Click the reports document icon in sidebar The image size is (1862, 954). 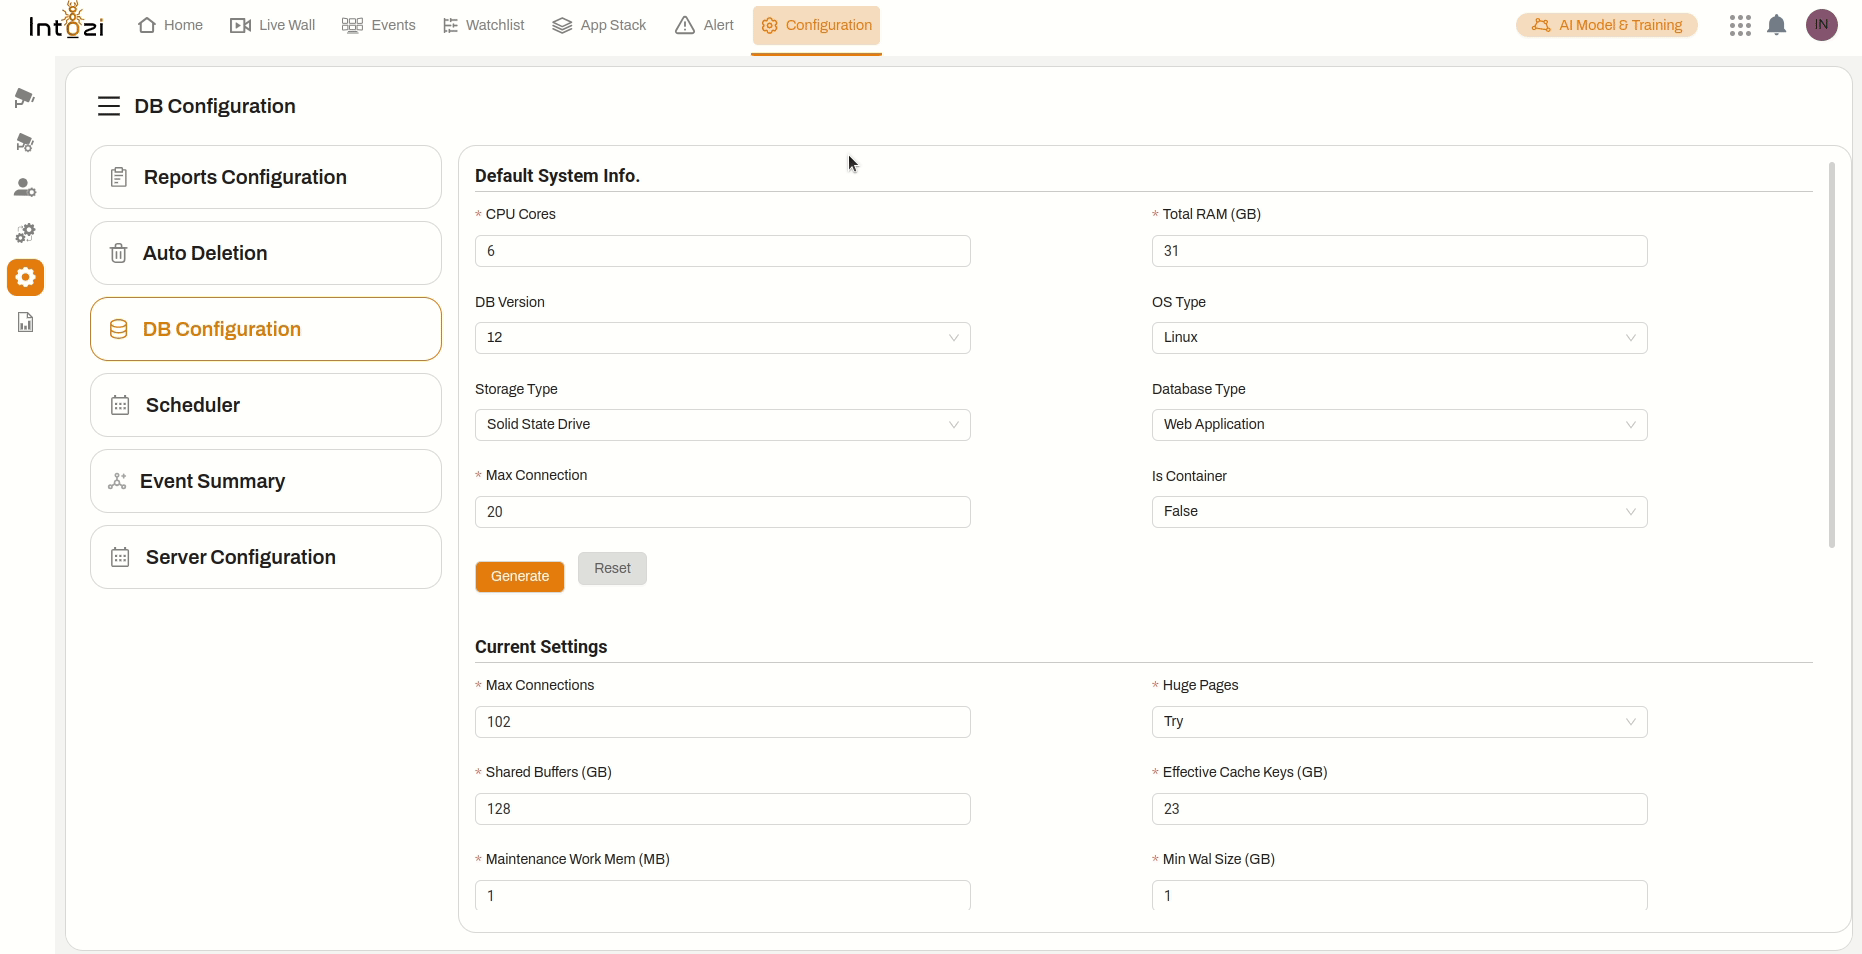25,322
